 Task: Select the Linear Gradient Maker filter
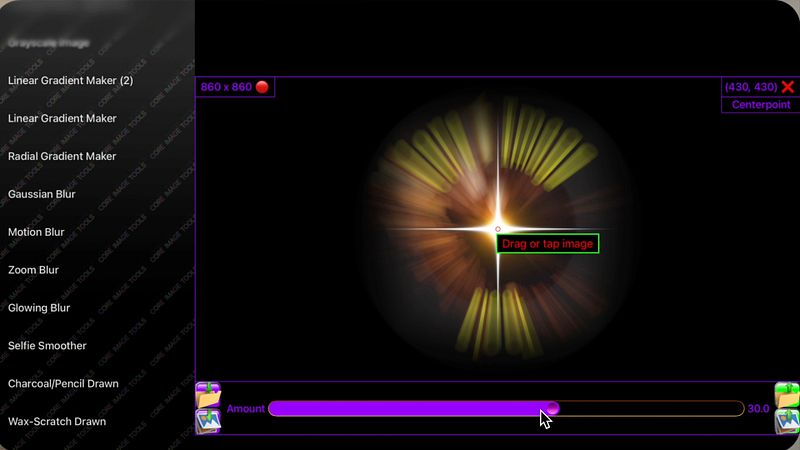click(62, 118)
